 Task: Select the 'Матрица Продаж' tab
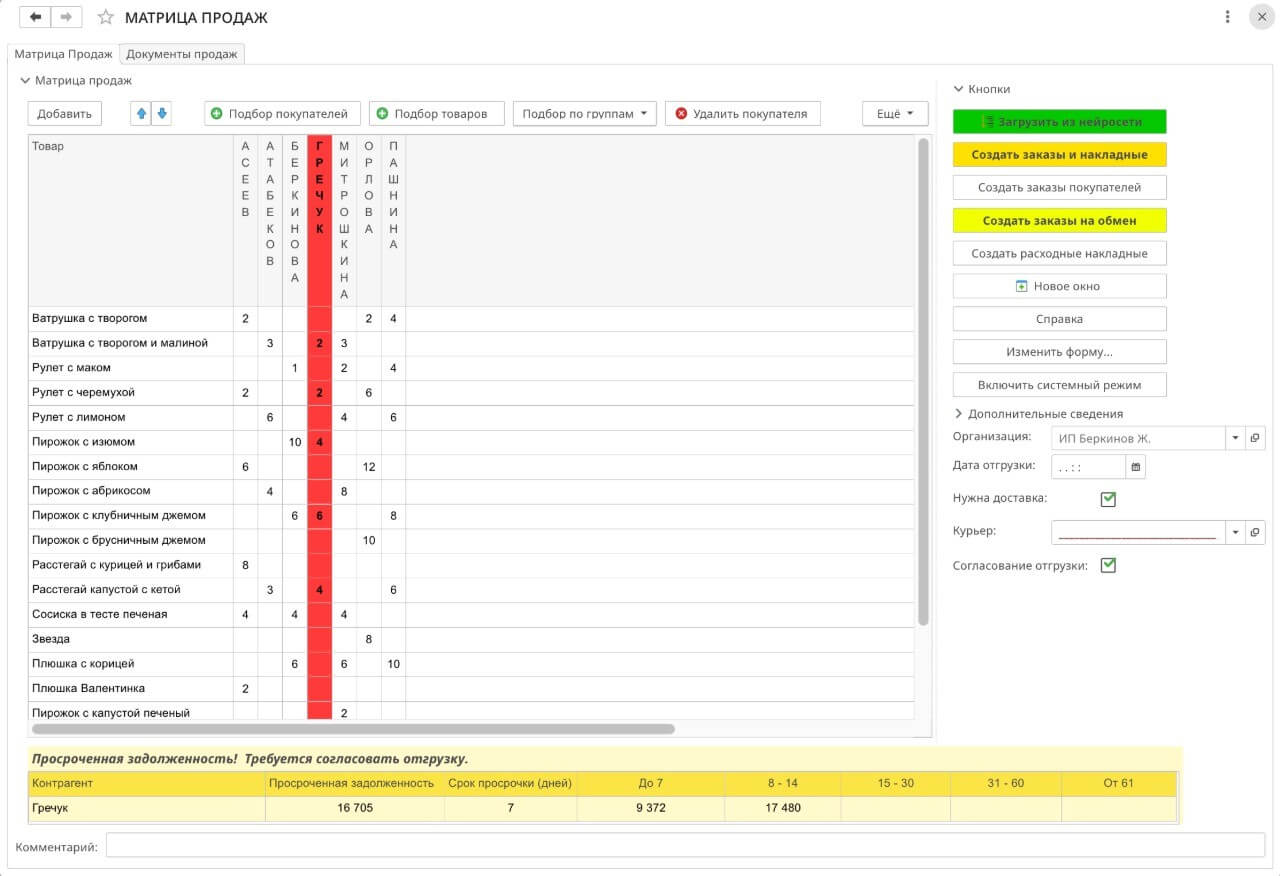coord(63,54)
